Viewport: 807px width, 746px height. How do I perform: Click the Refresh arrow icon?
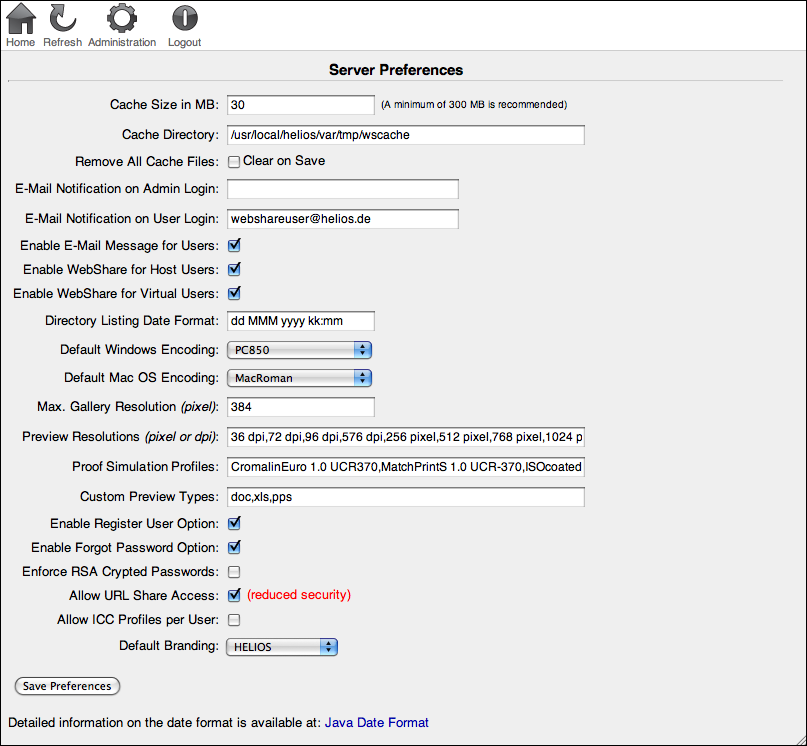point(62,19)
